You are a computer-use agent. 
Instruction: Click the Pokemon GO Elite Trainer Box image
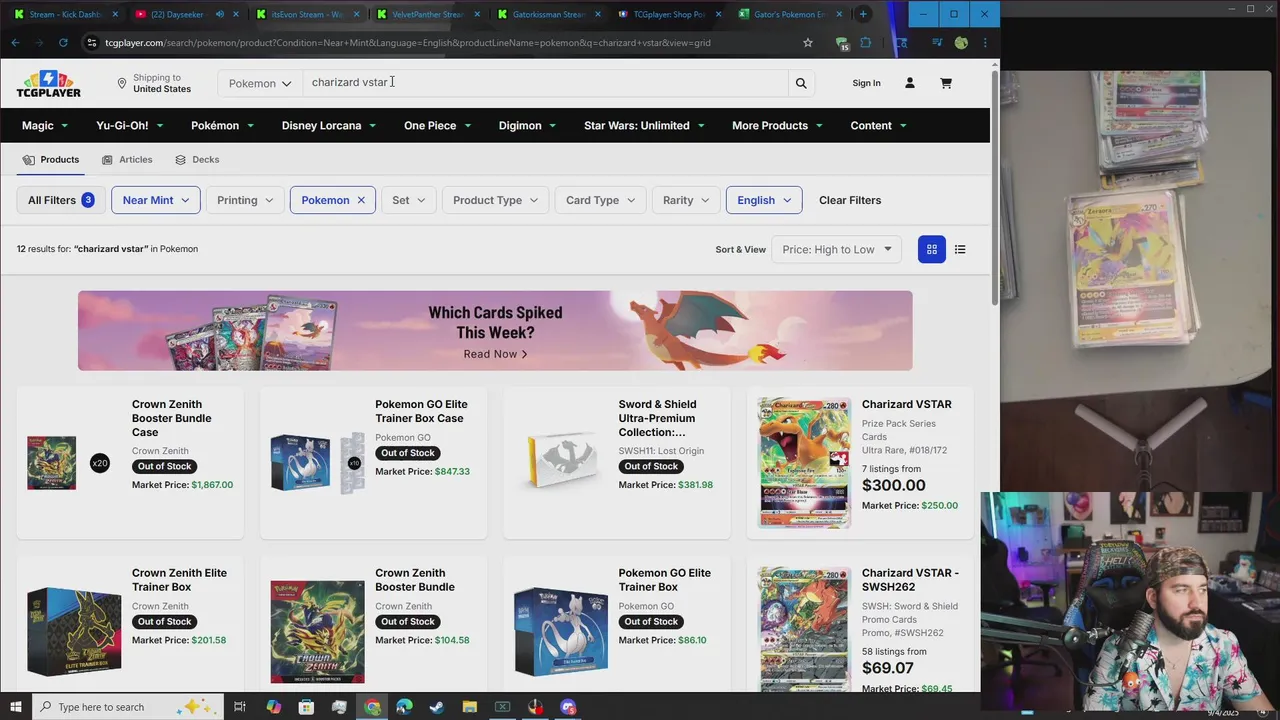pyautogui.click(x=561, y=632)
